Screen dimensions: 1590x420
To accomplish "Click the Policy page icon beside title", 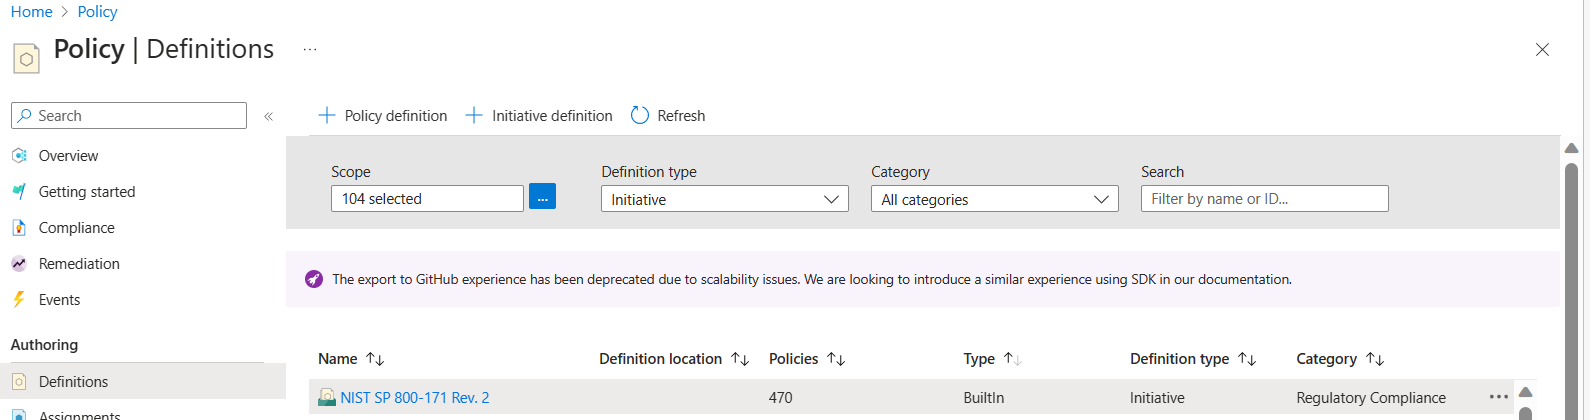I will pyautogui.click(x=26, y=59).
